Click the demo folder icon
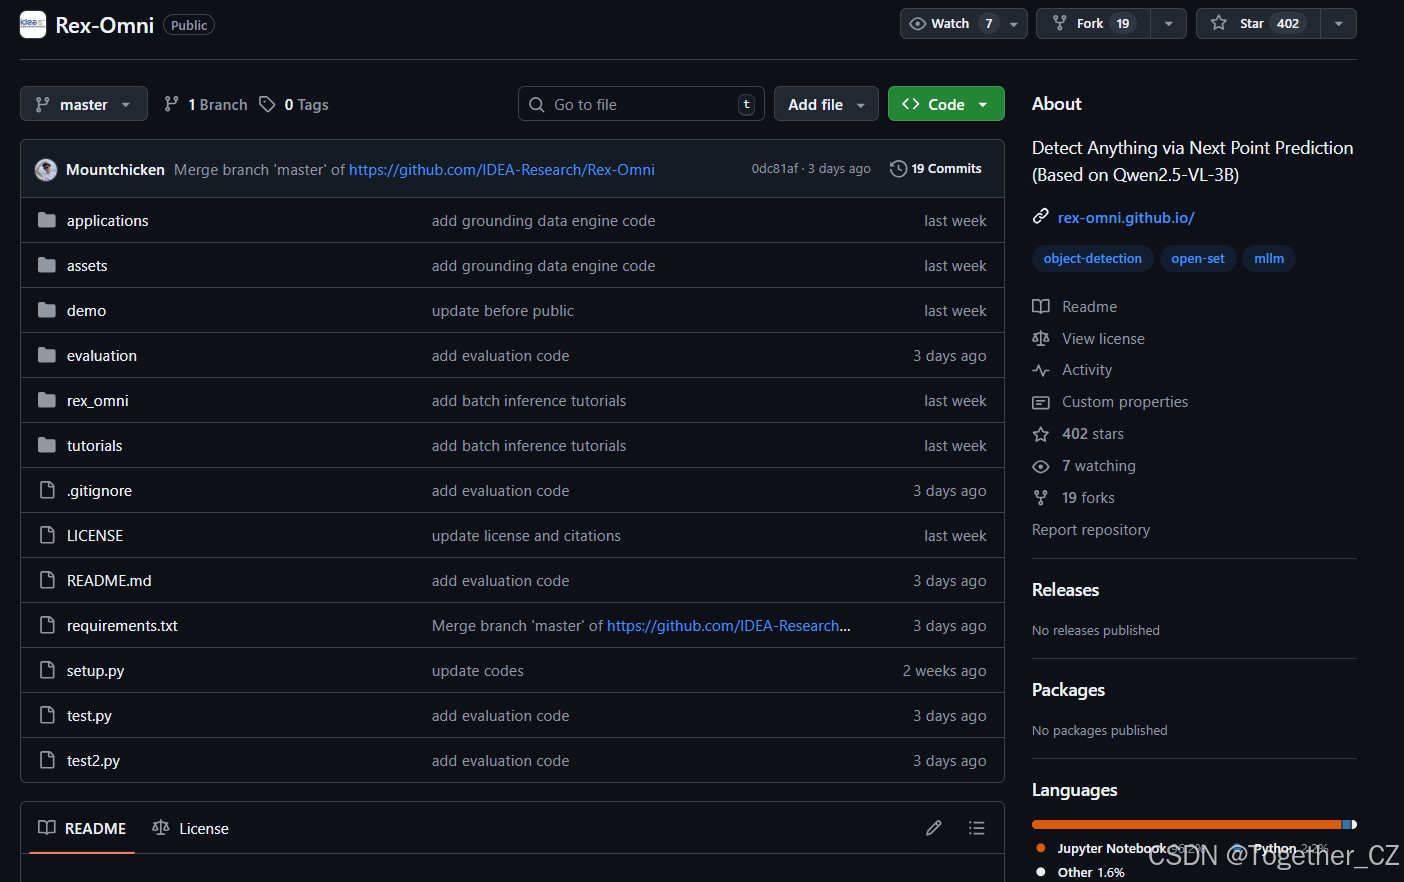Image resolution: width=1404 pixels, height=882 pixels. click(47, 310)
